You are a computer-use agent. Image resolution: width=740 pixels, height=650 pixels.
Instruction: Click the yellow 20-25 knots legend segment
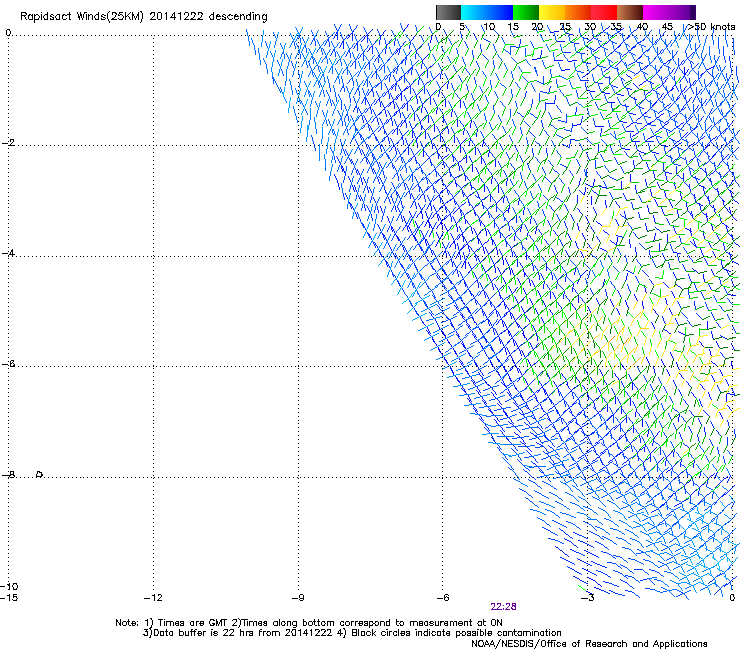click(x=552, y=12)
